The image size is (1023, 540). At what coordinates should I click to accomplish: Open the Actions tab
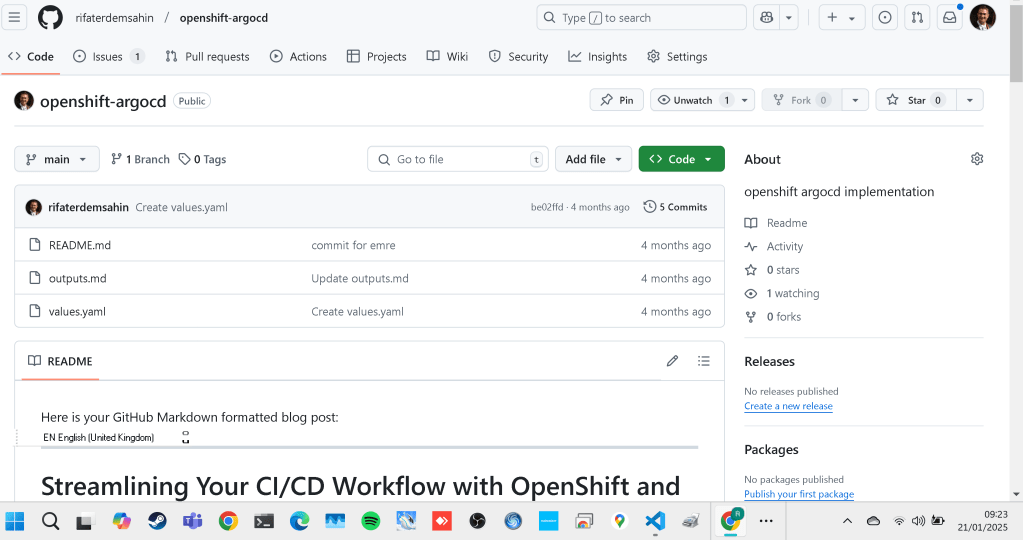click(x=298, y=57)
